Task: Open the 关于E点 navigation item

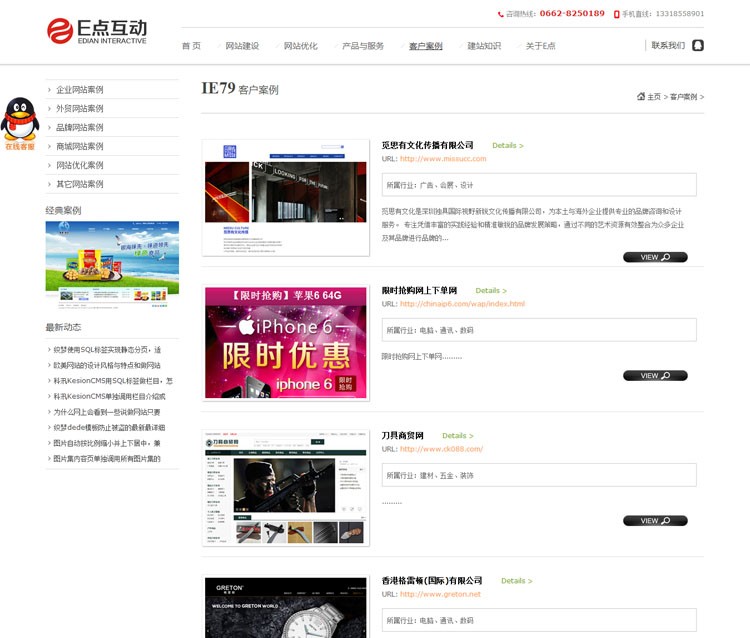Action: pyautogui.click(x=540, y=46)
